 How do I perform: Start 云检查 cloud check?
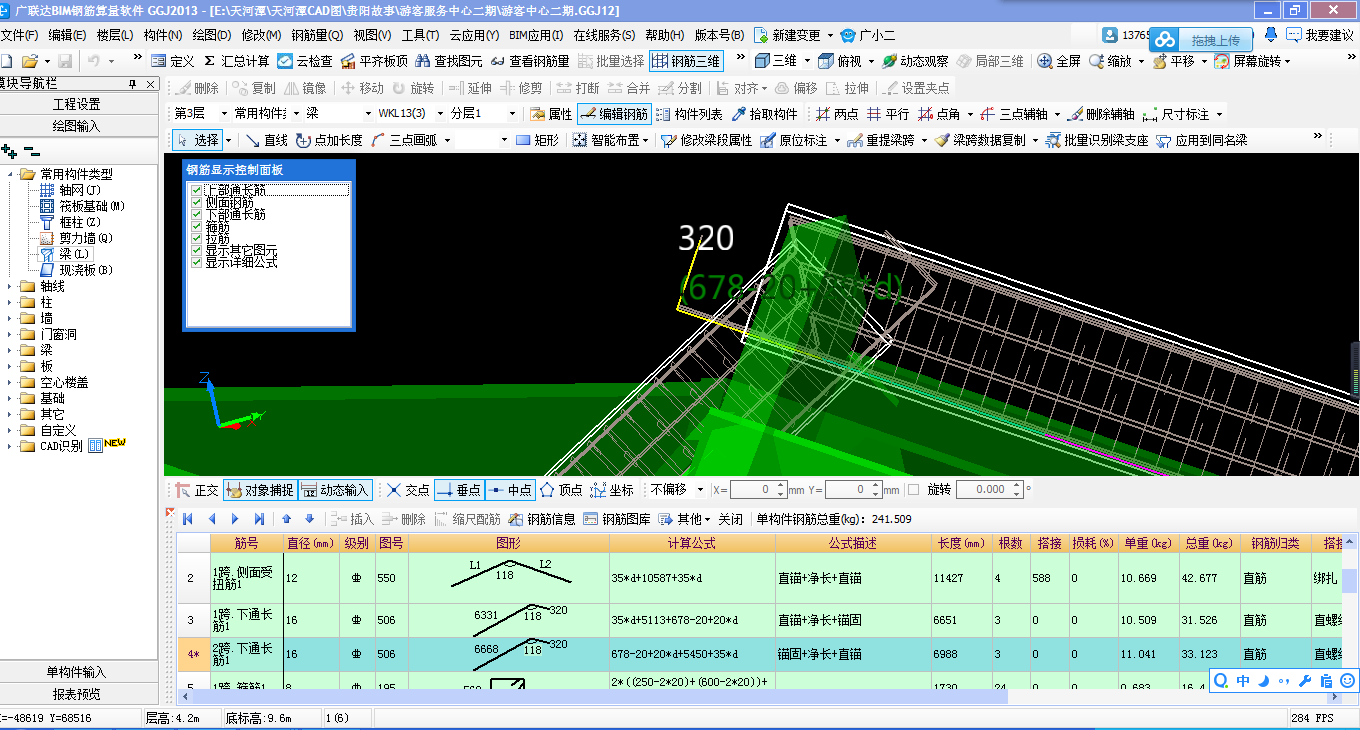coord(305,61)
